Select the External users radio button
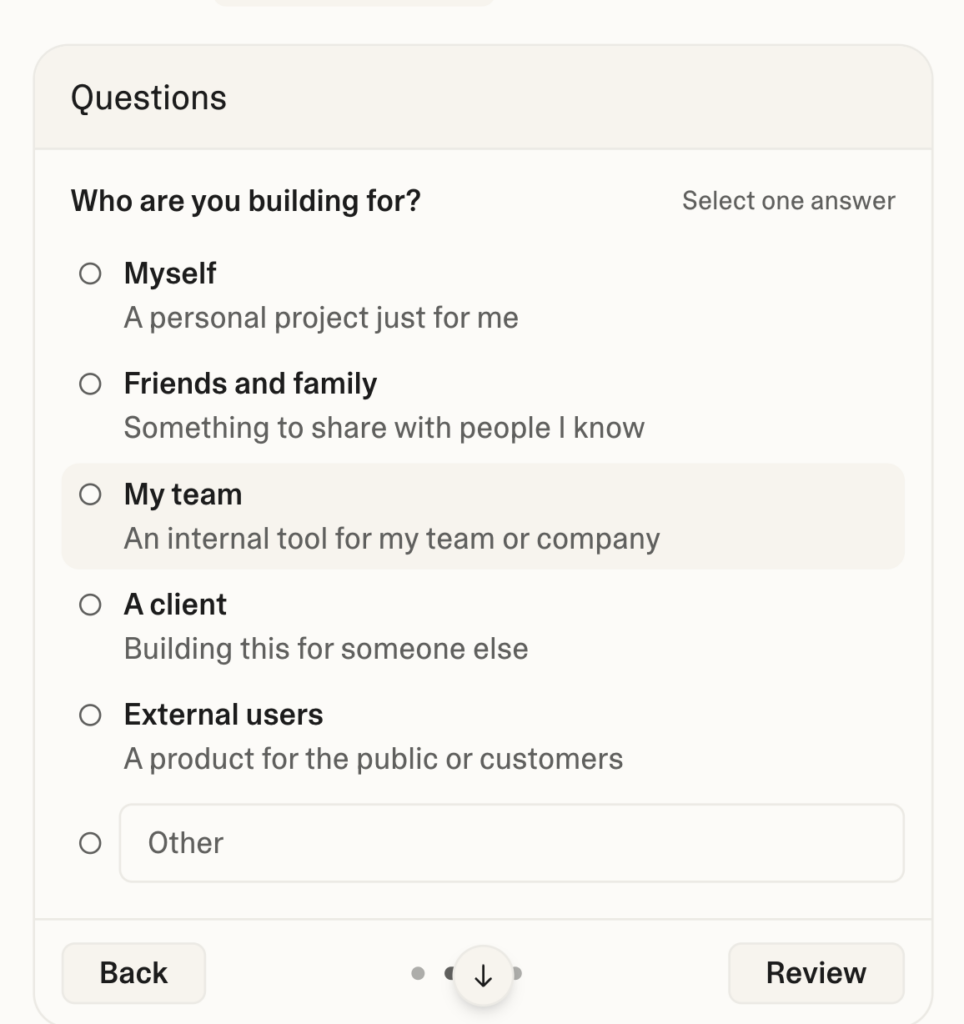The image size is (964, 1024). (90, 715)
